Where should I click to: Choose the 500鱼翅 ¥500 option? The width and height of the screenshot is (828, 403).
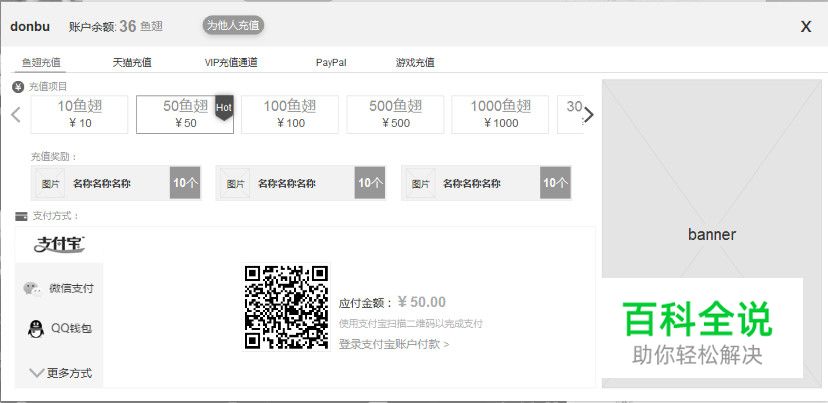point(396,115)
